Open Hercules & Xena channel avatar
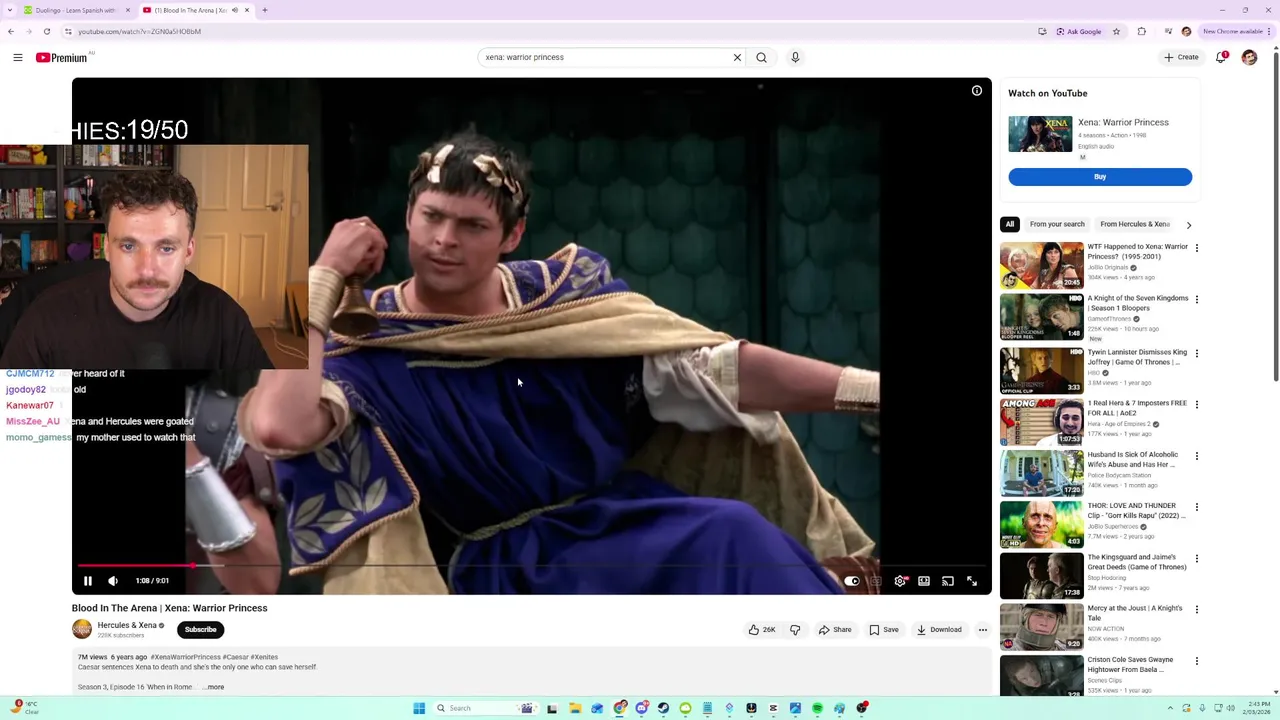The width and height of the screenshot is (1280, 720). (x=82, y=629)
